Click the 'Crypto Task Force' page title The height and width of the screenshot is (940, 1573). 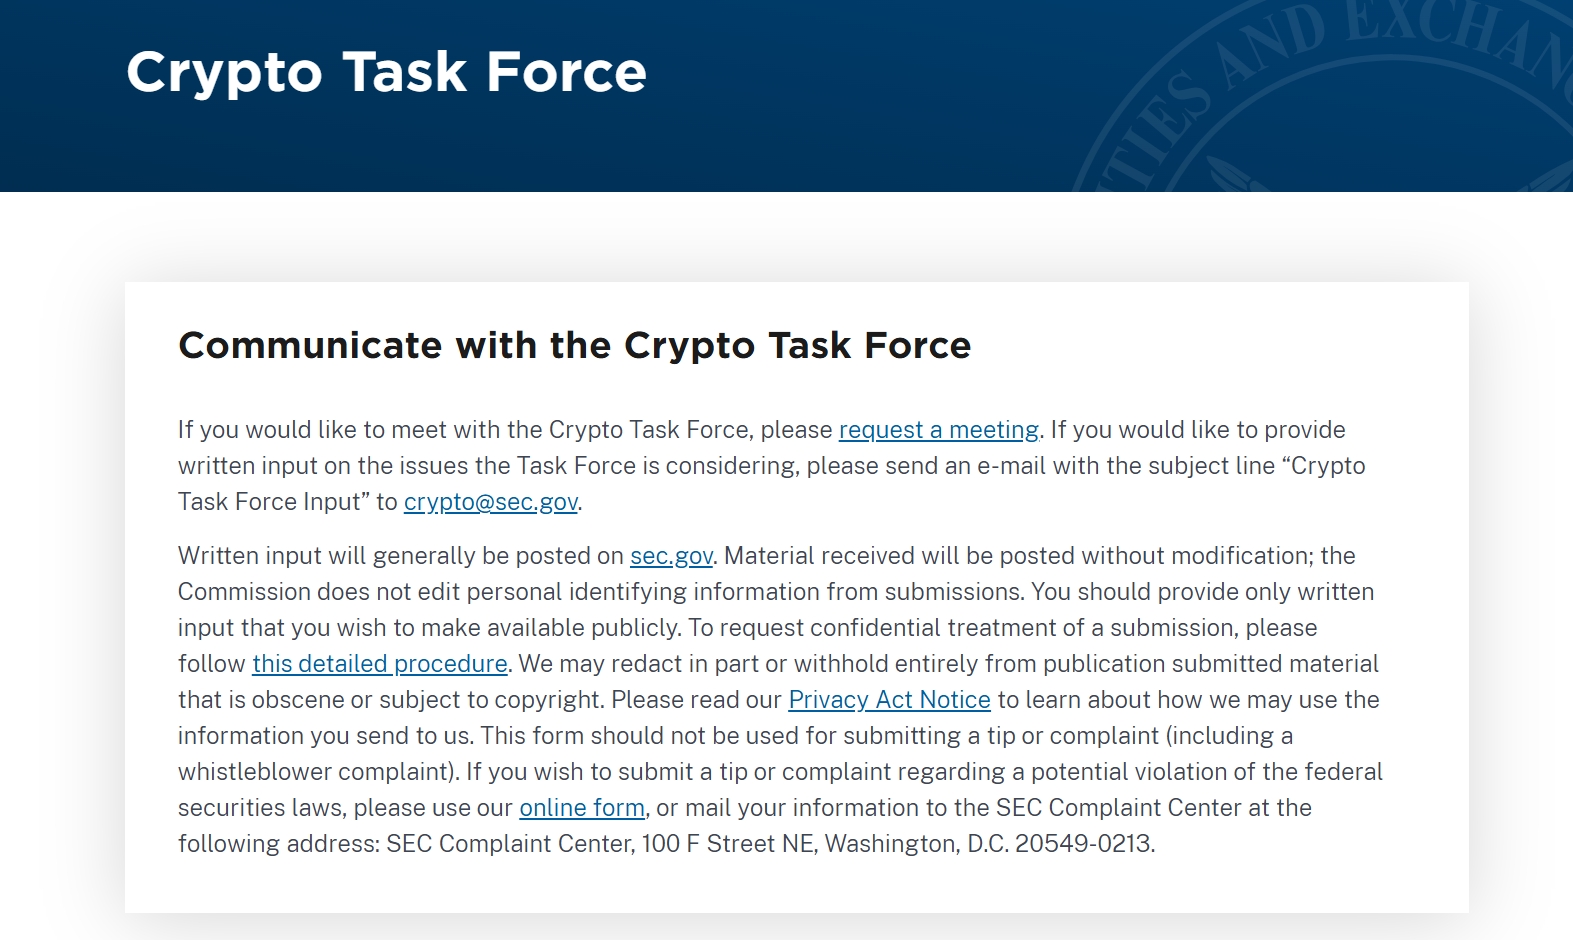tap(387, 72)
